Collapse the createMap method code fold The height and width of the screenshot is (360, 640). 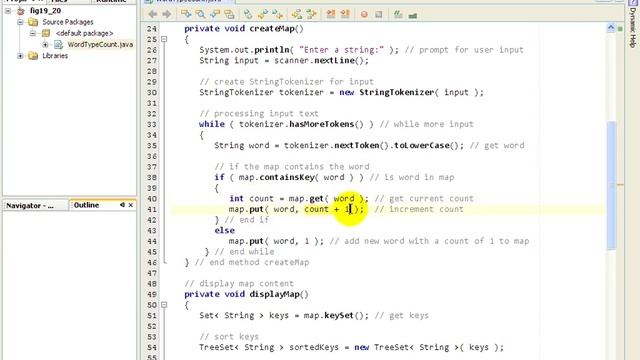pos(164,39)
